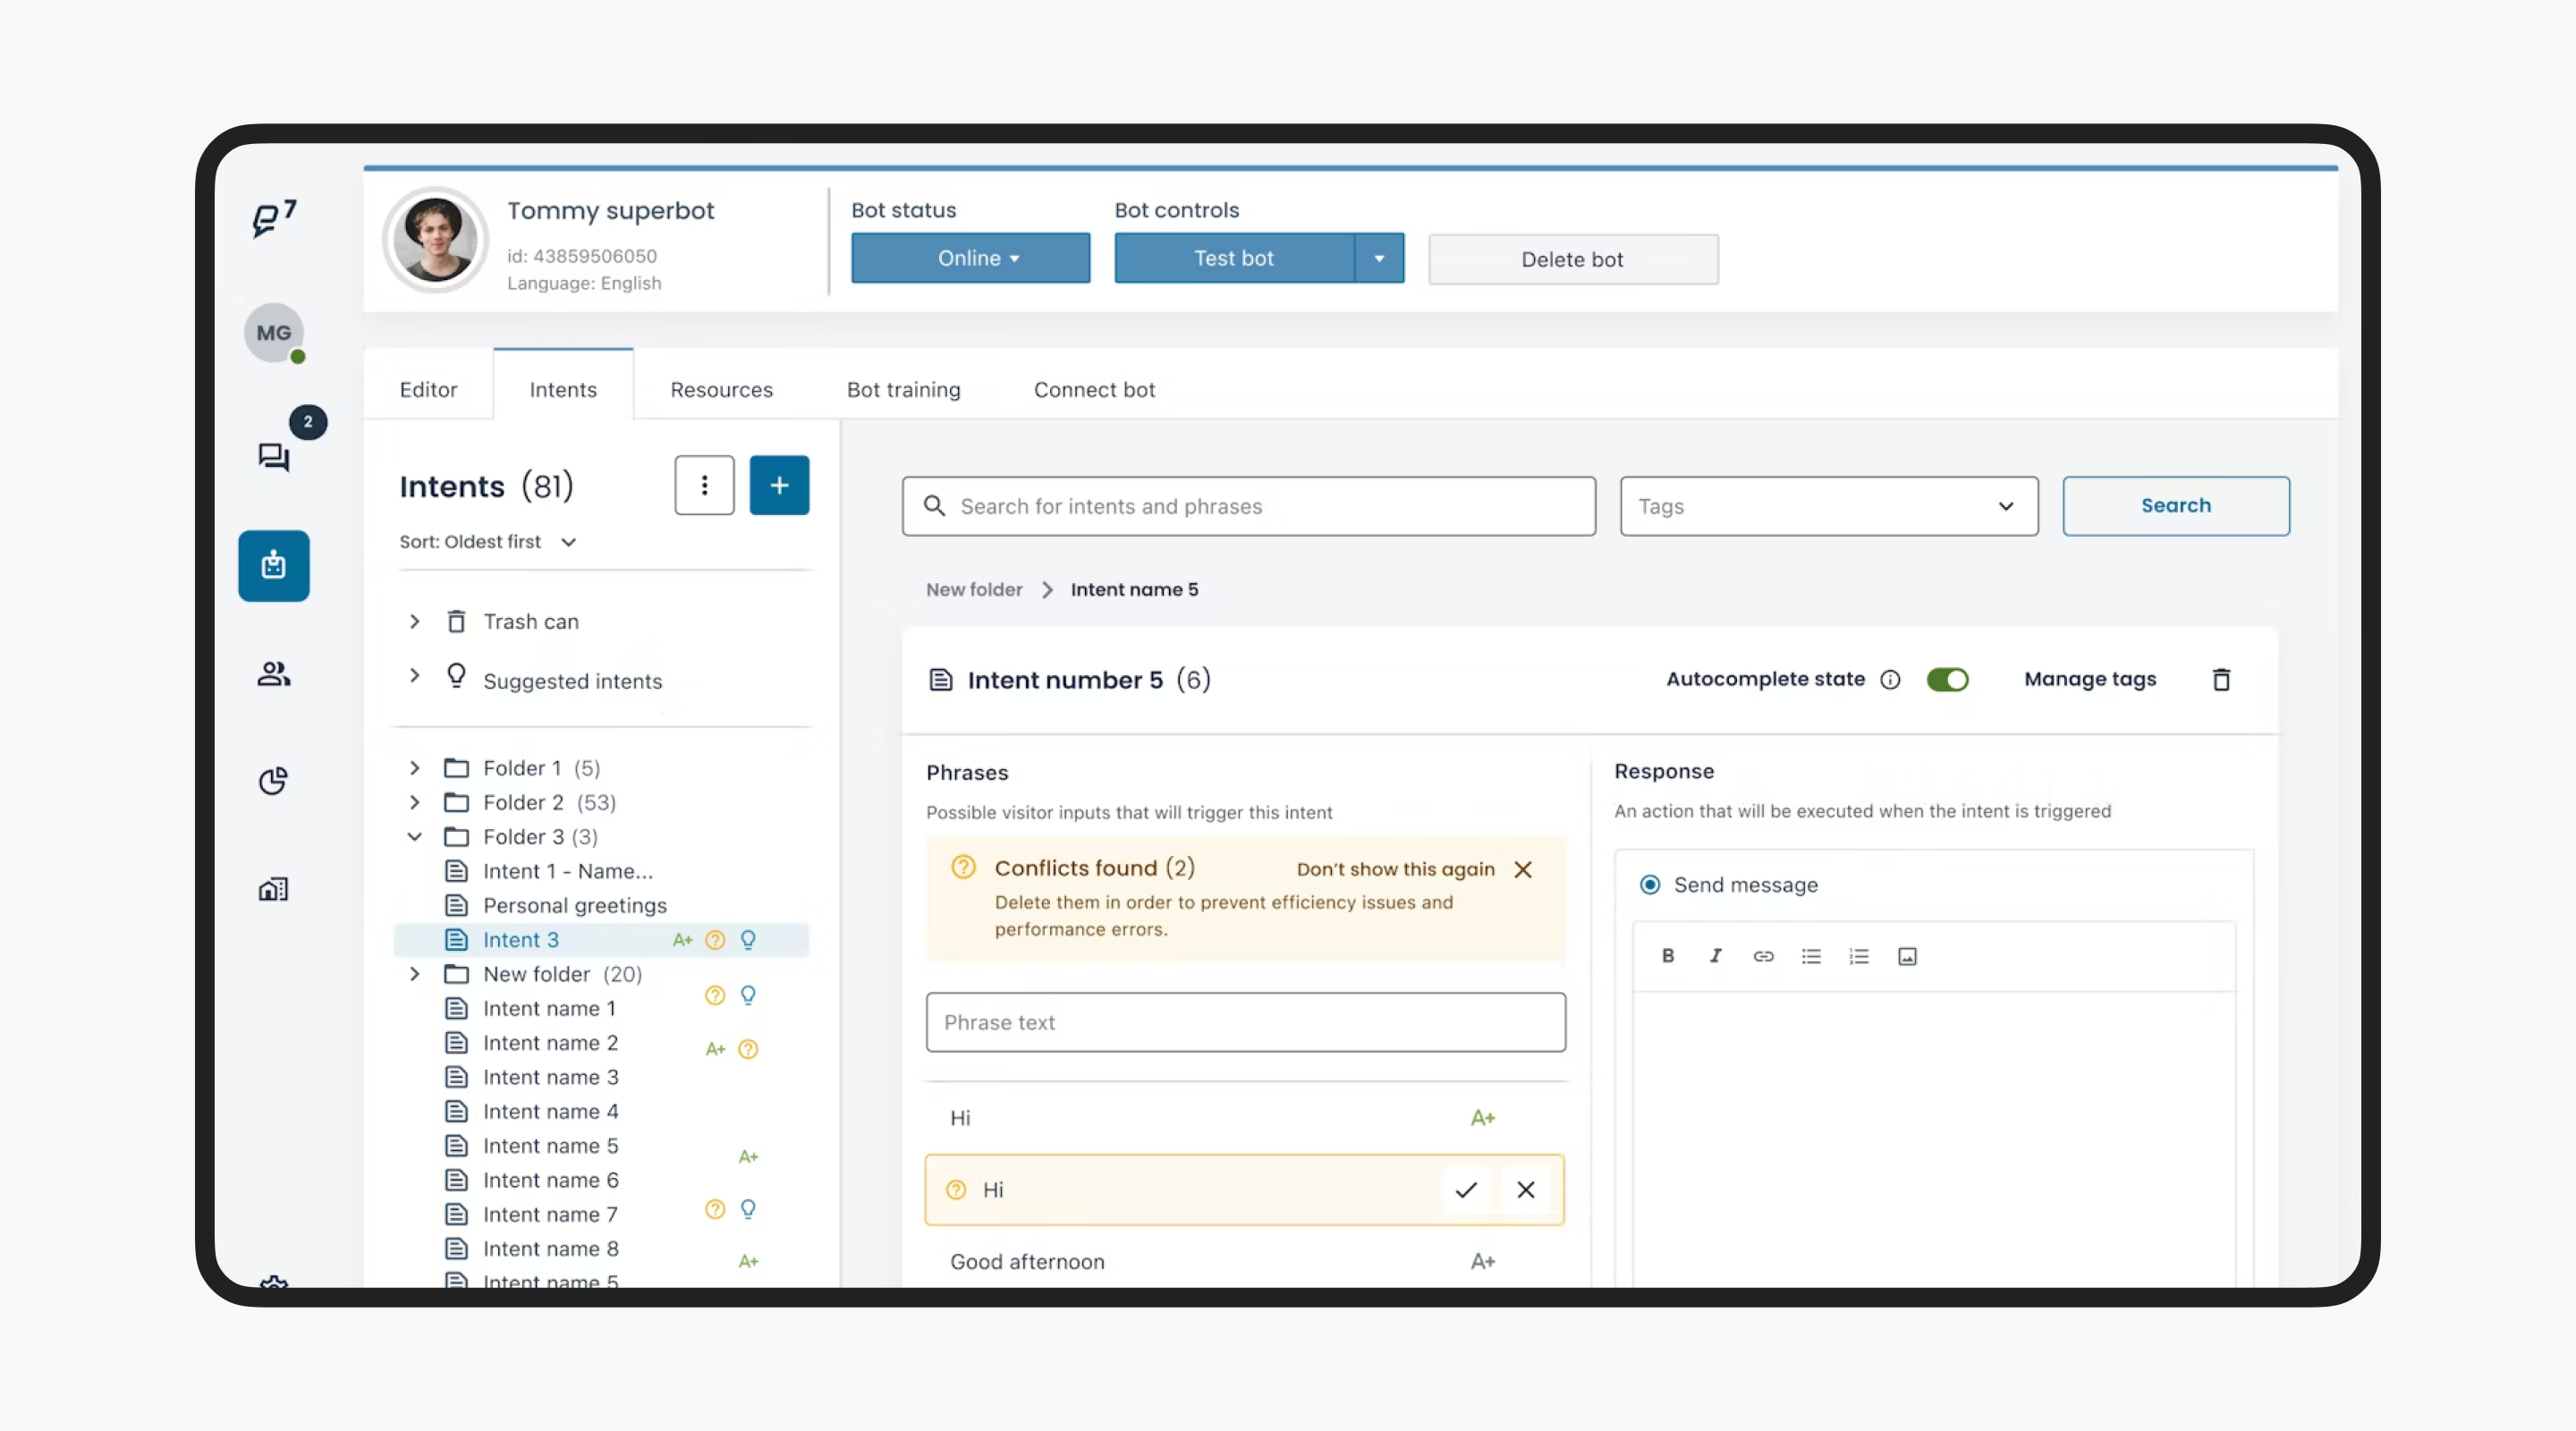Insert an image into the response
This screenshot has width=2576, height=1431.
click(1907, 956)
